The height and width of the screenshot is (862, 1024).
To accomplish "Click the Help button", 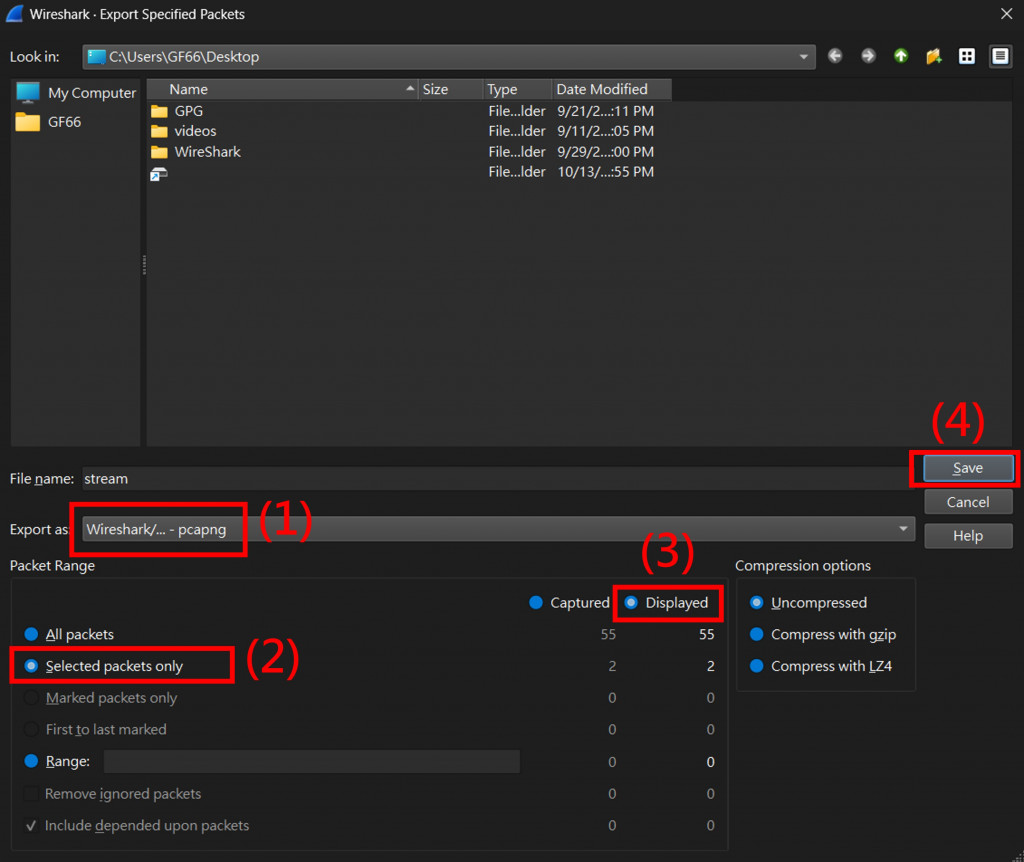I will (968, 535).
